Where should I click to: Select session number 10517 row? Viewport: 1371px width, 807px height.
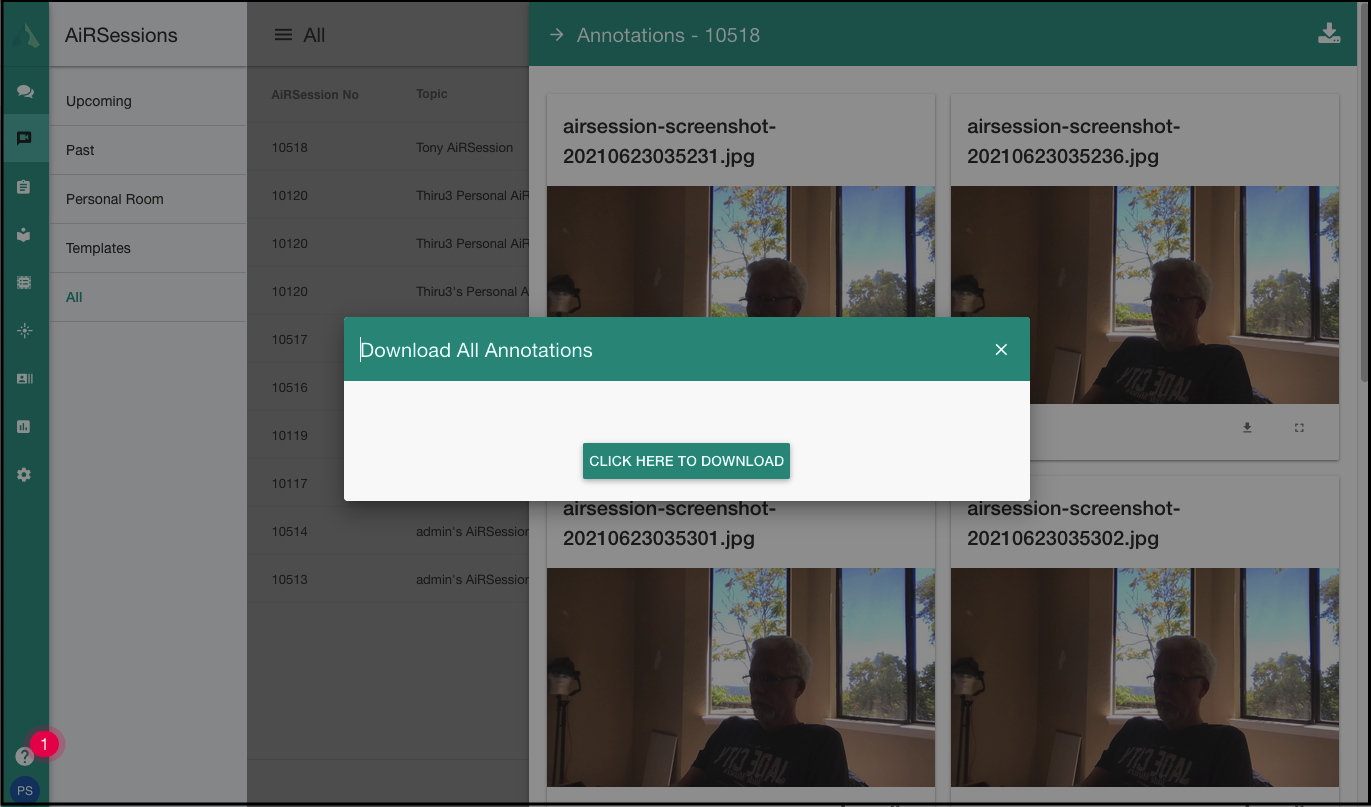[x=388, y=340]
